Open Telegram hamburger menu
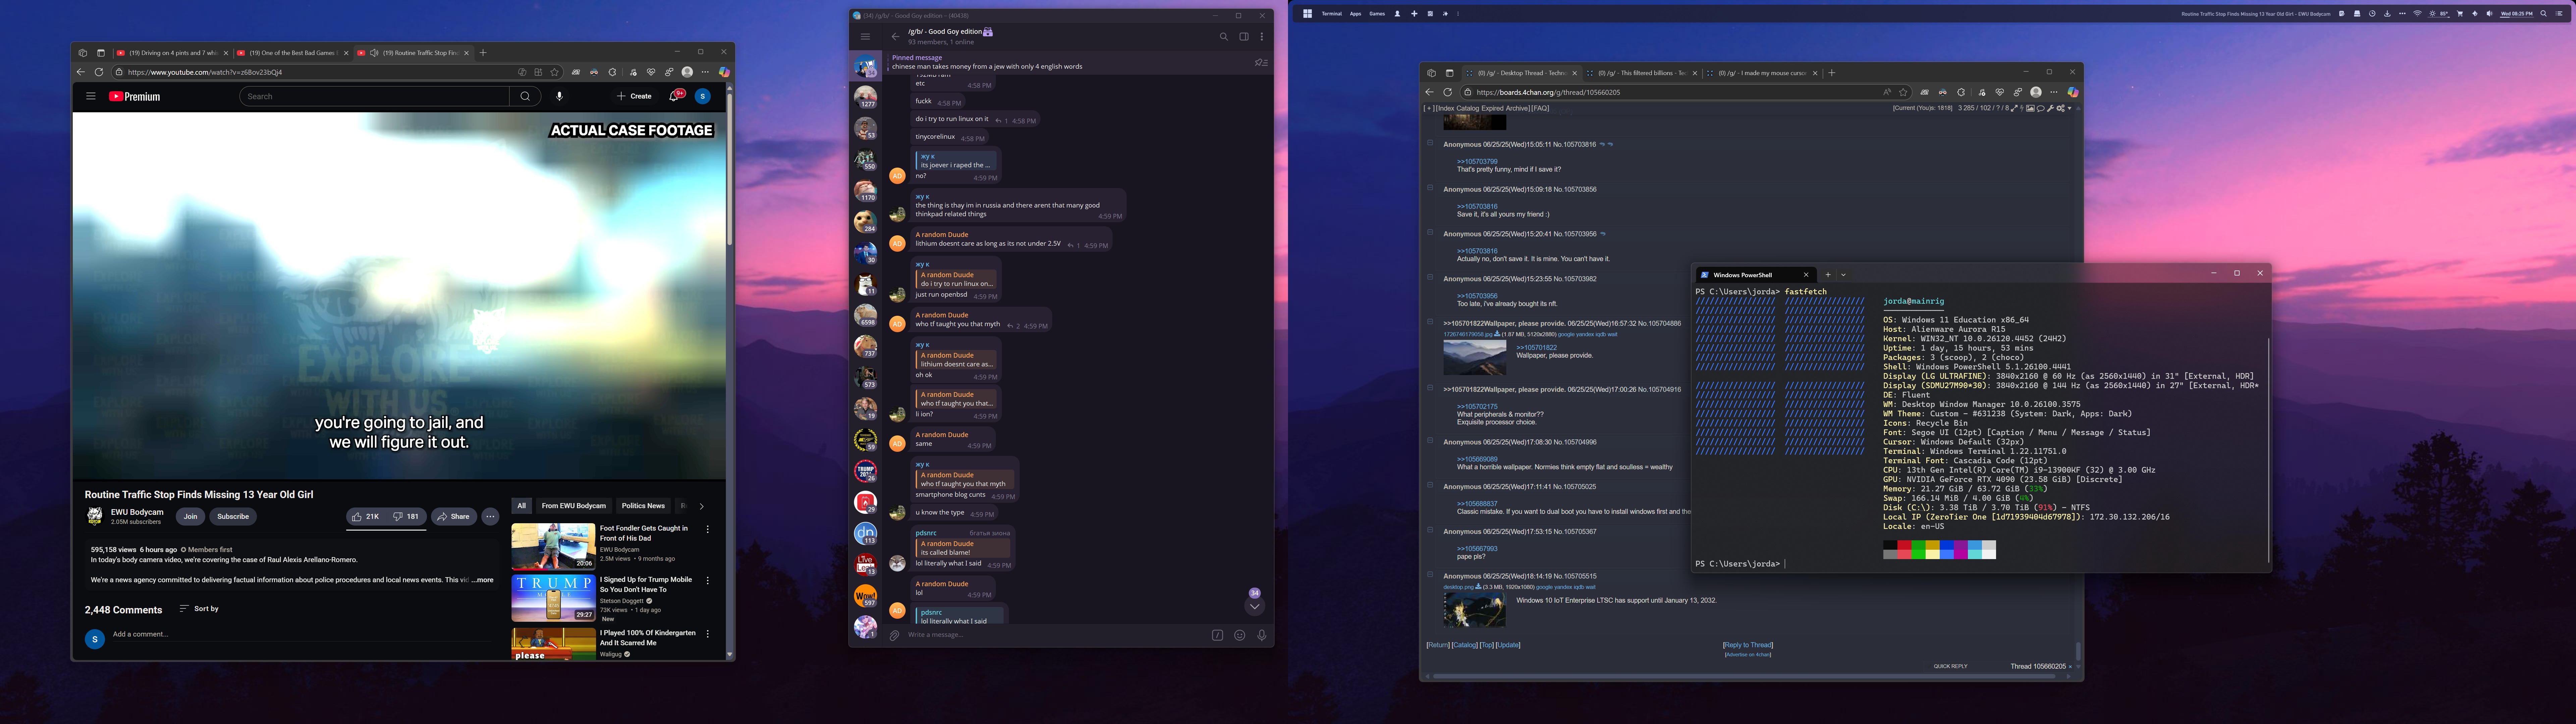The width and height of the screenshot is (2576, 724). 865,37
